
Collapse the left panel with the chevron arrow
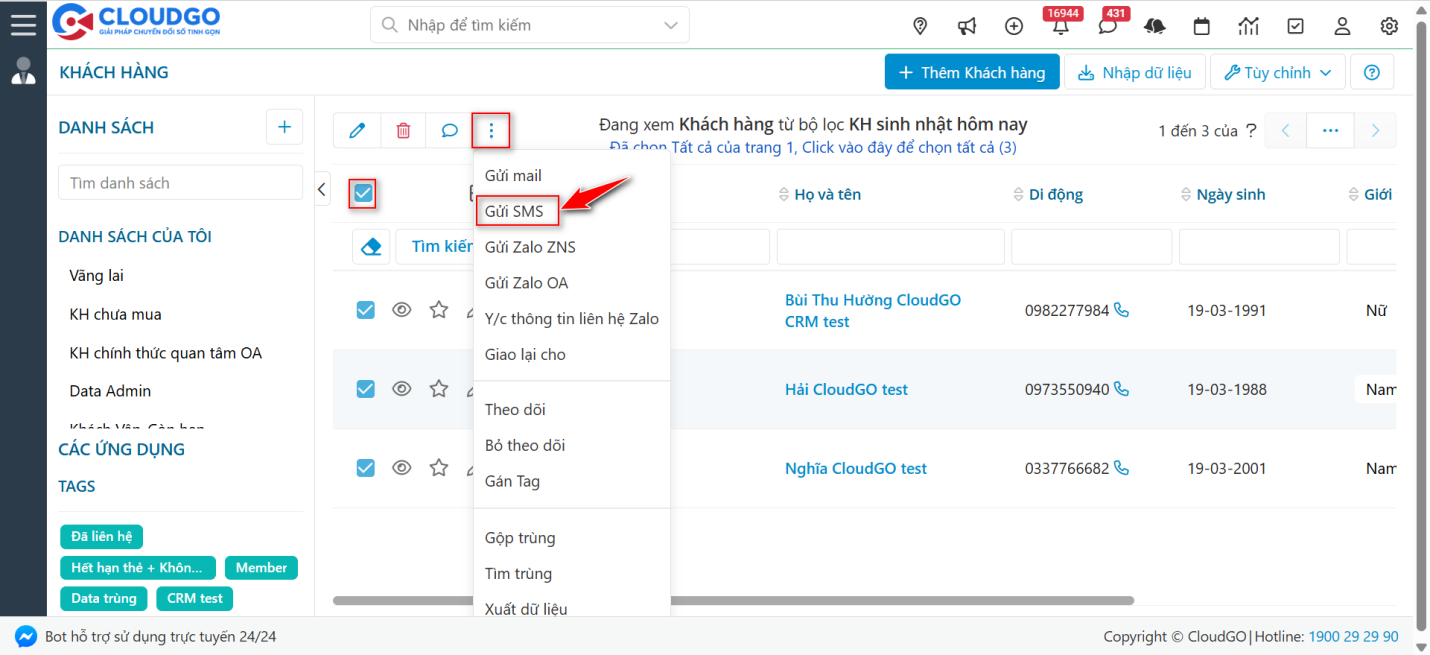pyautogui.click(x=321, y=188)
